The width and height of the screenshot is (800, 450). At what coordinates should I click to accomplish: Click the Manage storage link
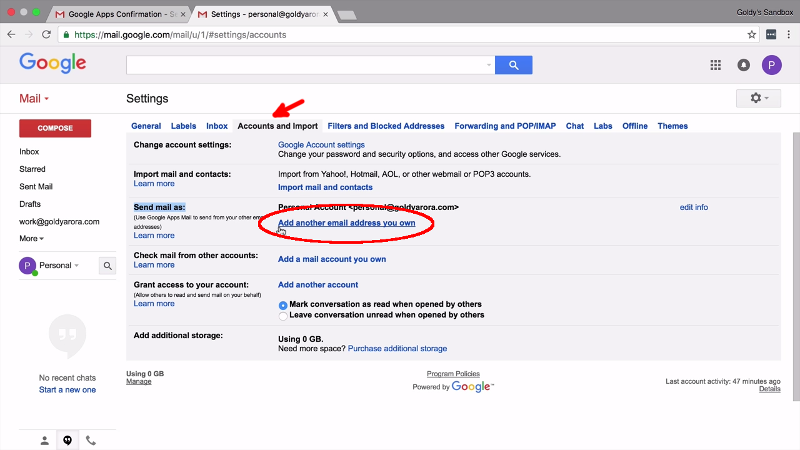(139, 382)
